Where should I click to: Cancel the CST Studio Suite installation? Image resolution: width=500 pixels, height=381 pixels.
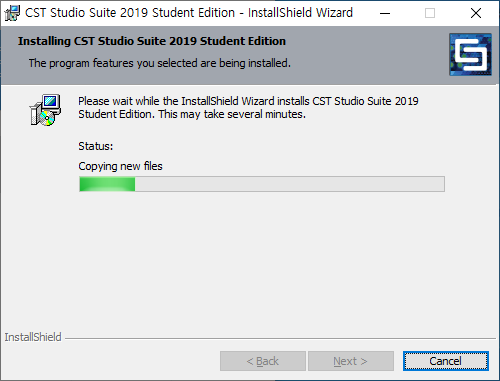point(446,361)
